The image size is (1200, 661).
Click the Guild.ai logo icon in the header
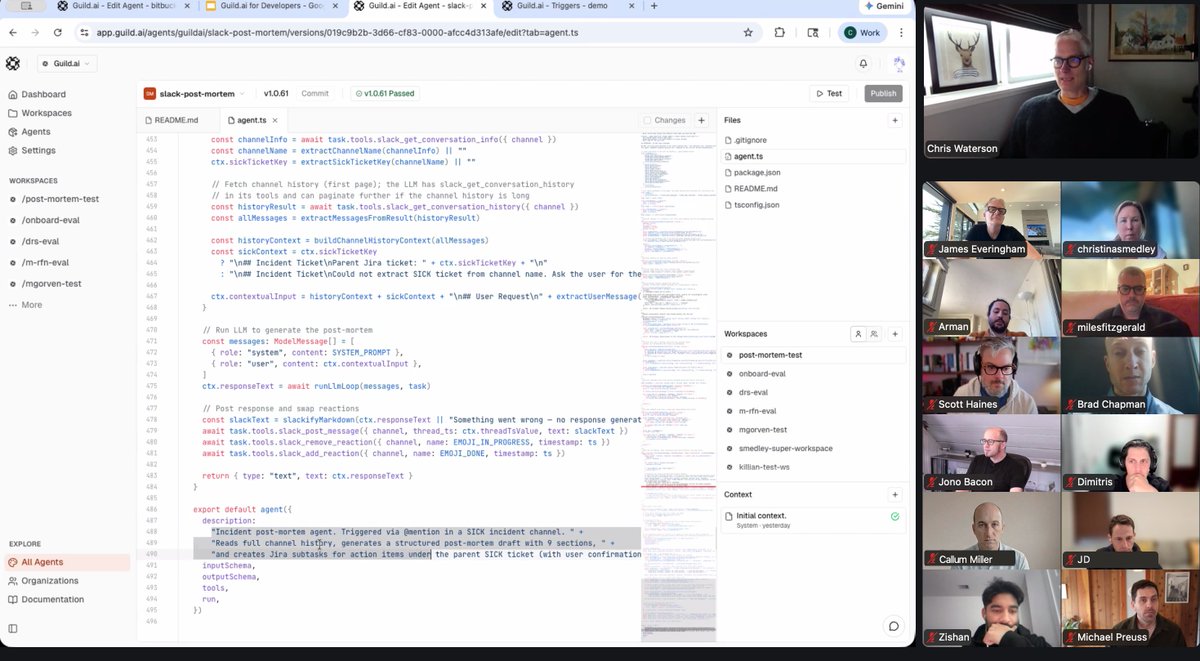pos(13,63)
